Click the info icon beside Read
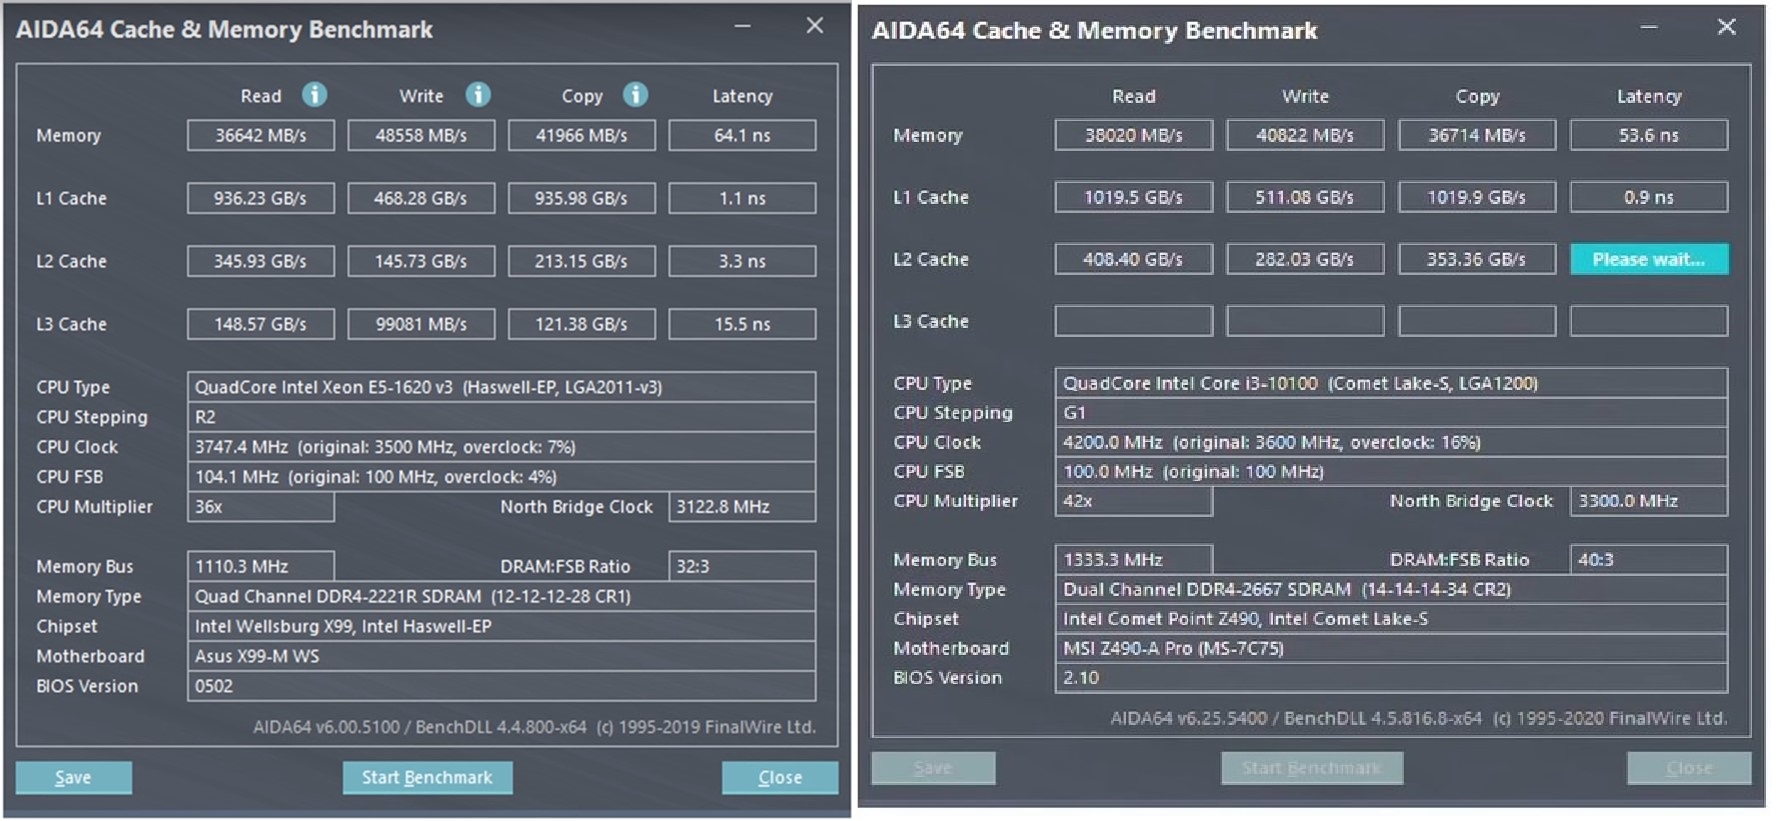The image size is (1776, 821). pos(314,95)
